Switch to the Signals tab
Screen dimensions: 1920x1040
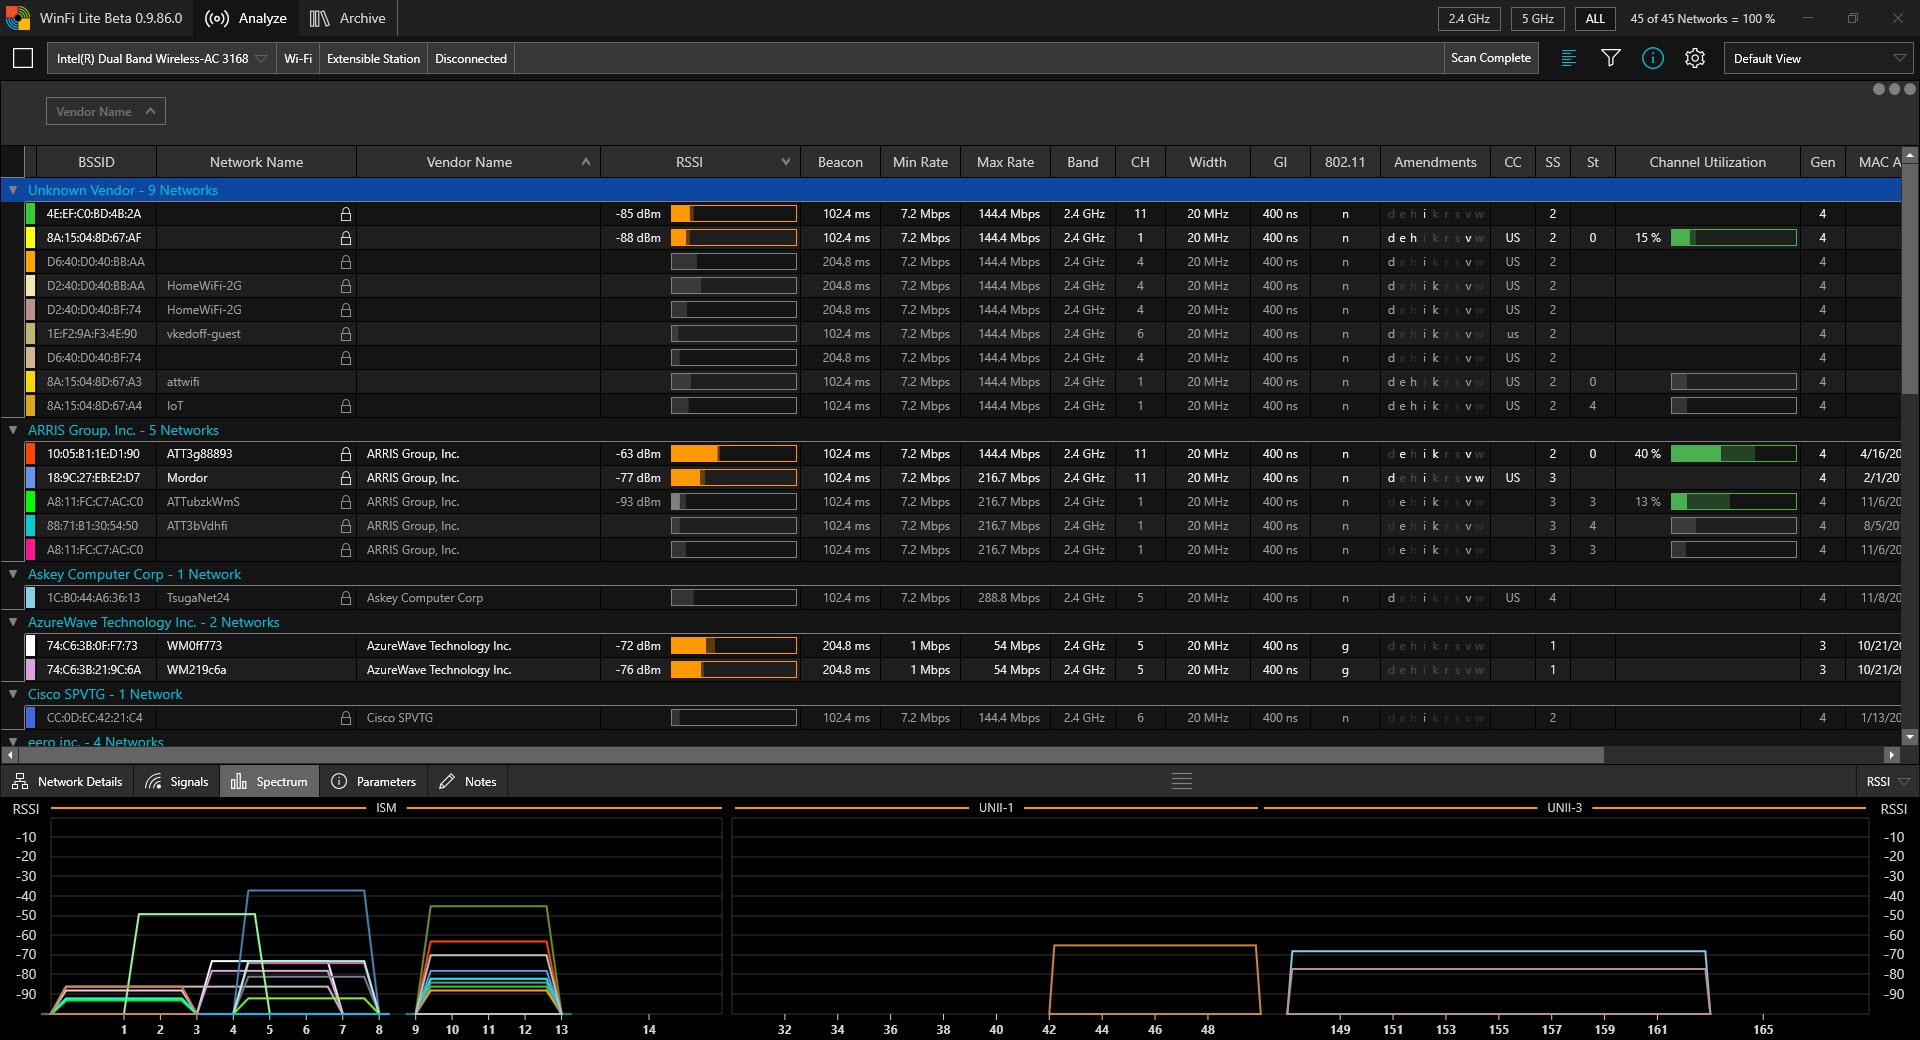pyautogui.click(x=177, y=781)
